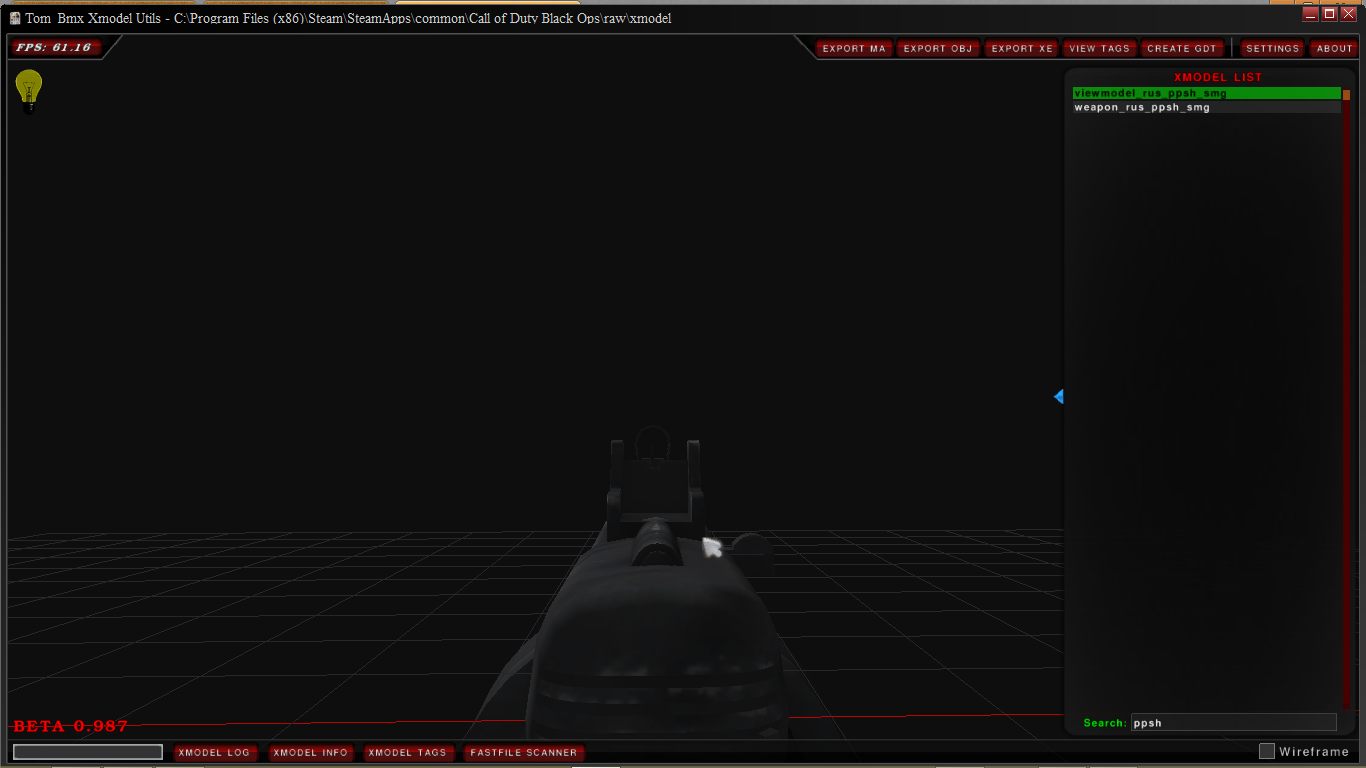1366x768 pixels.
Task: Open the Settings dialog
Action: tap(1272, 48)
